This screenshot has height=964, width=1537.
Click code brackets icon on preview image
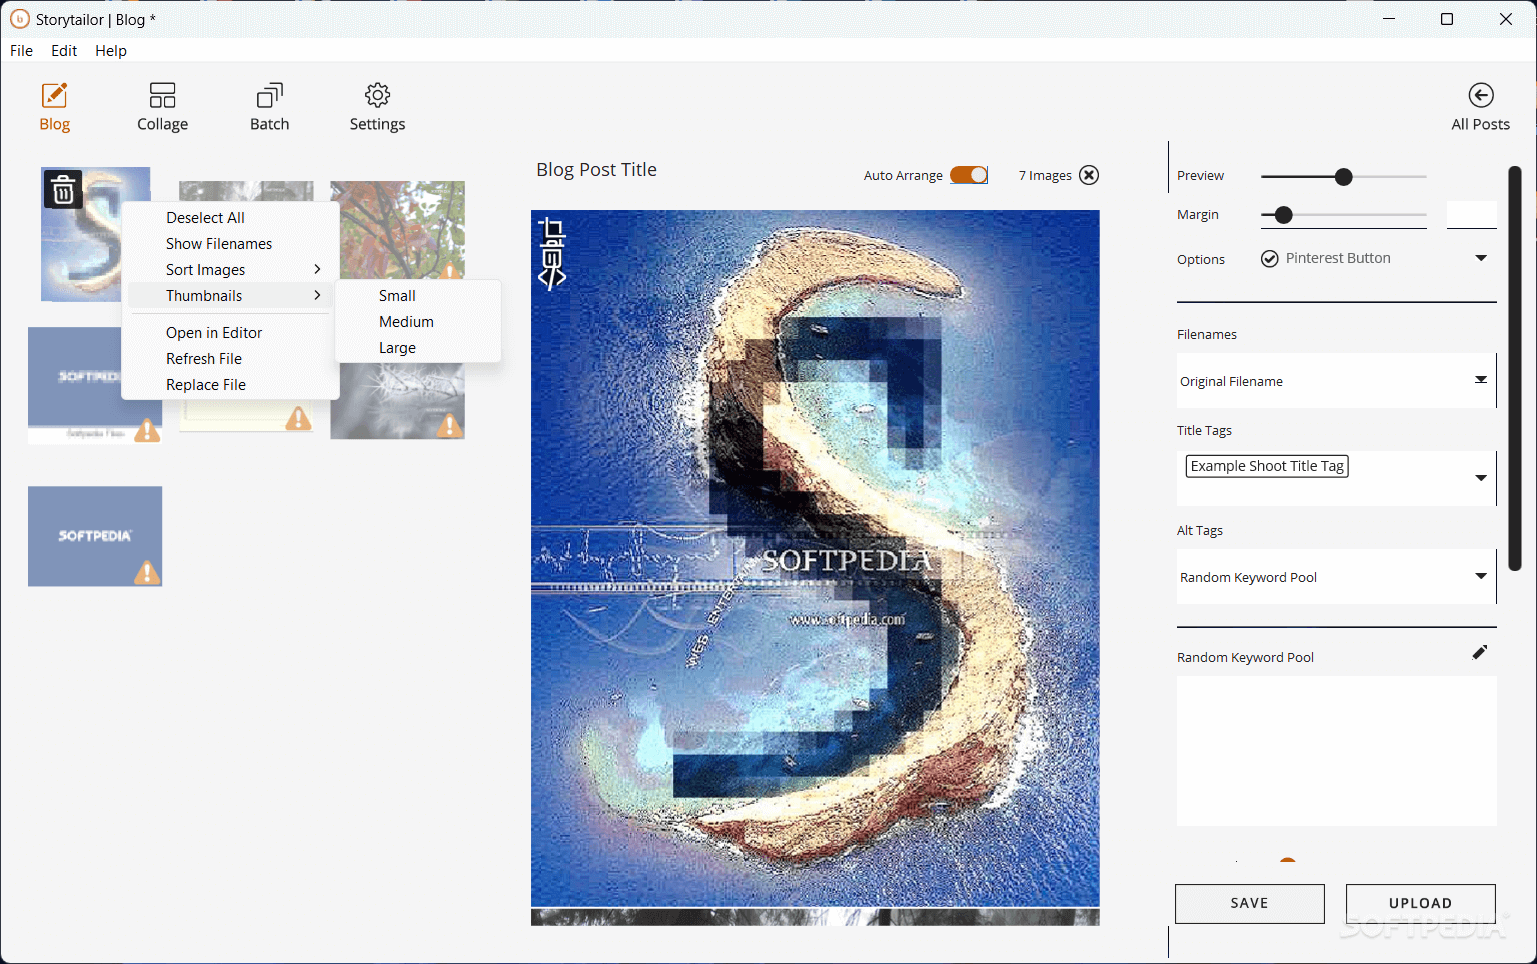click(552, 278)
